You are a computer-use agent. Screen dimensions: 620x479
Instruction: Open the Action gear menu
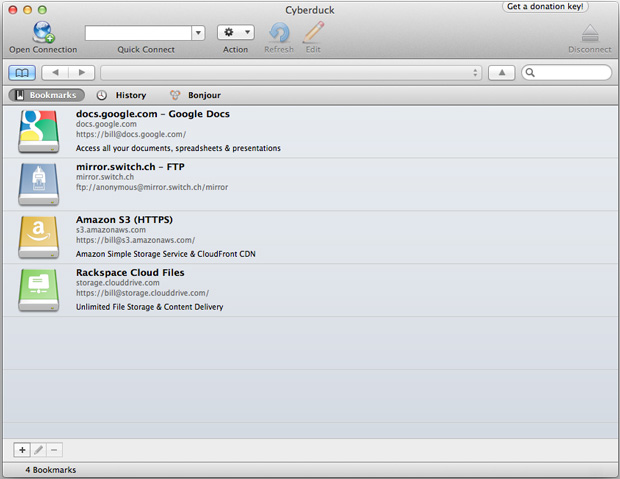(x=236, y=32)
